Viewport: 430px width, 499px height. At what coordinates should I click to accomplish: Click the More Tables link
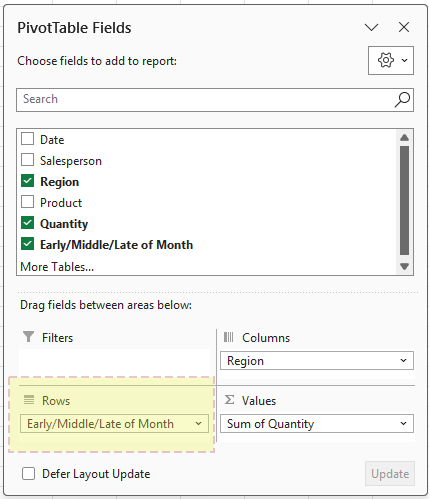click(57, 267)
